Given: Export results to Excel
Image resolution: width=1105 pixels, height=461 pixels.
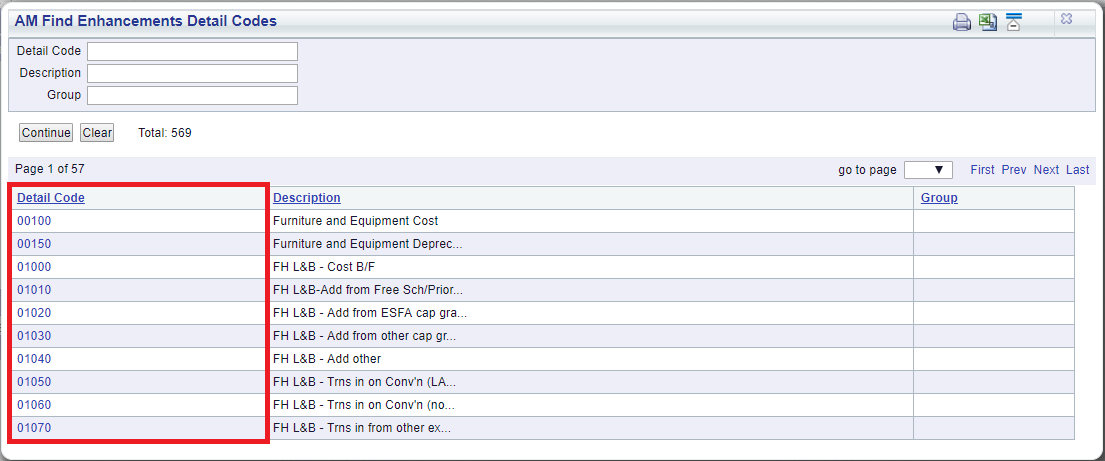Looking at the screenshot, I should [x=988, y=23].
